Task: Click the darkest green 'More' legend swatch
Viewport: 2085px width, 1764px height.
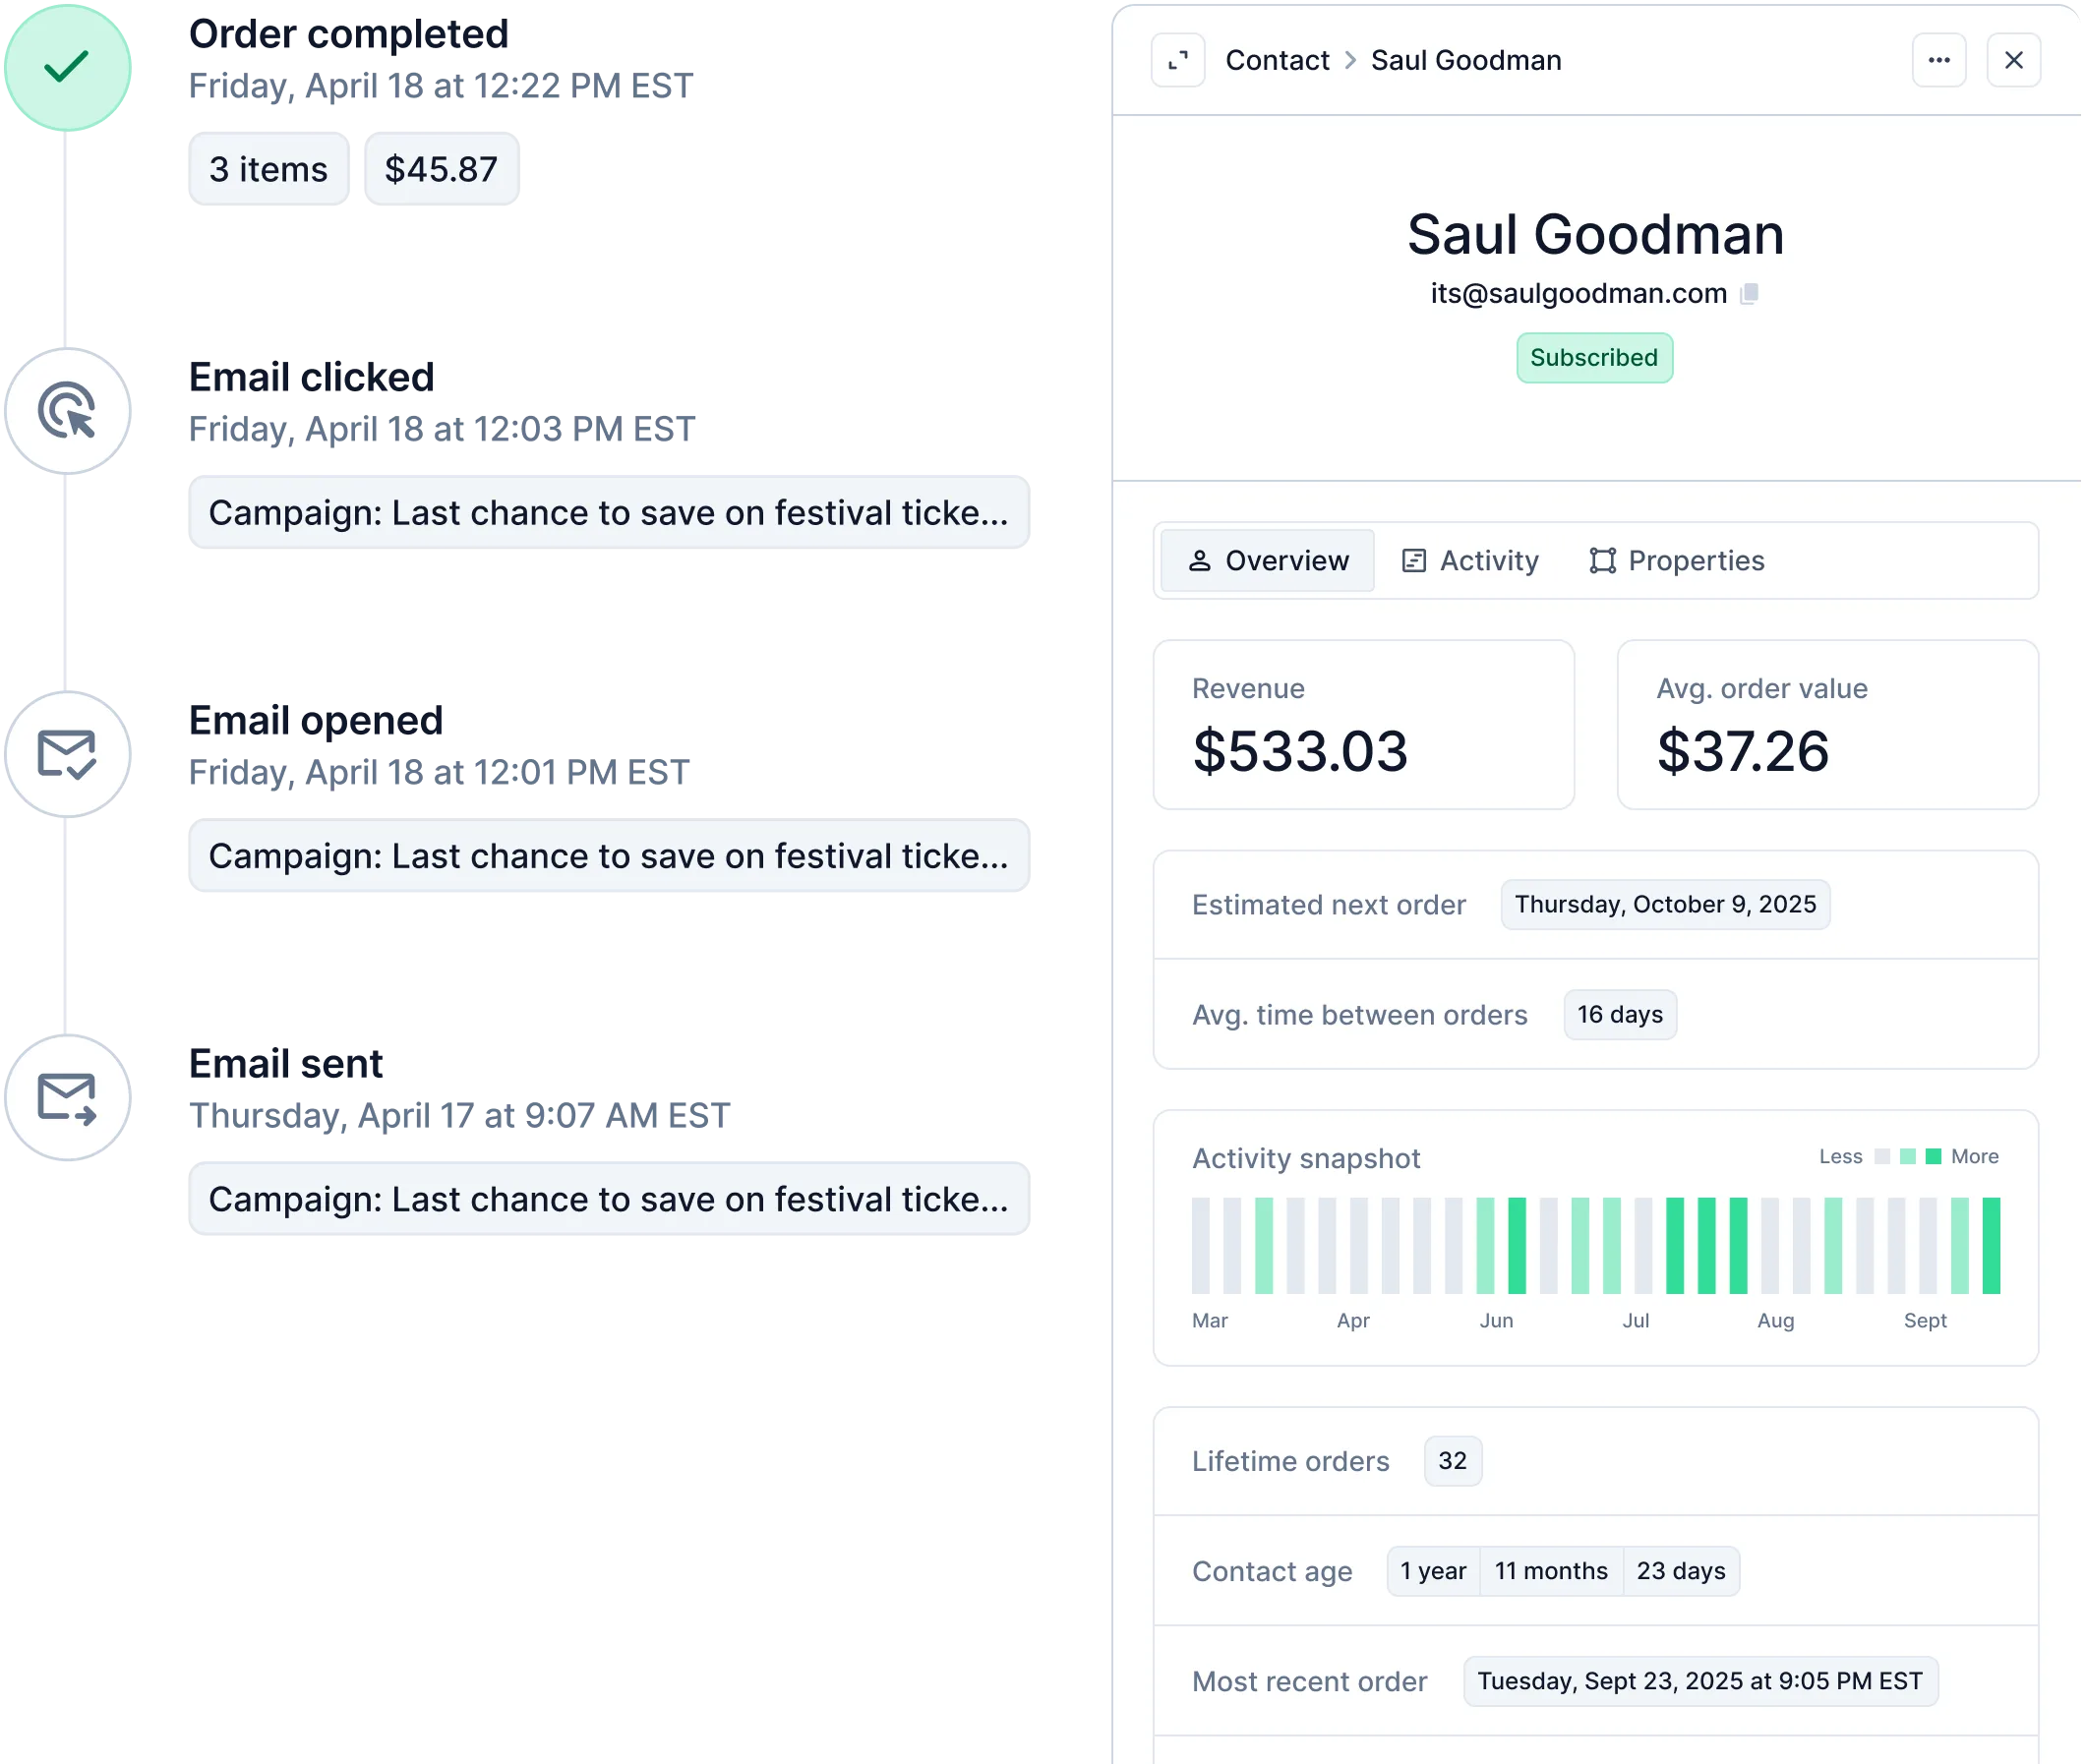Action: click(1933, 1157)
